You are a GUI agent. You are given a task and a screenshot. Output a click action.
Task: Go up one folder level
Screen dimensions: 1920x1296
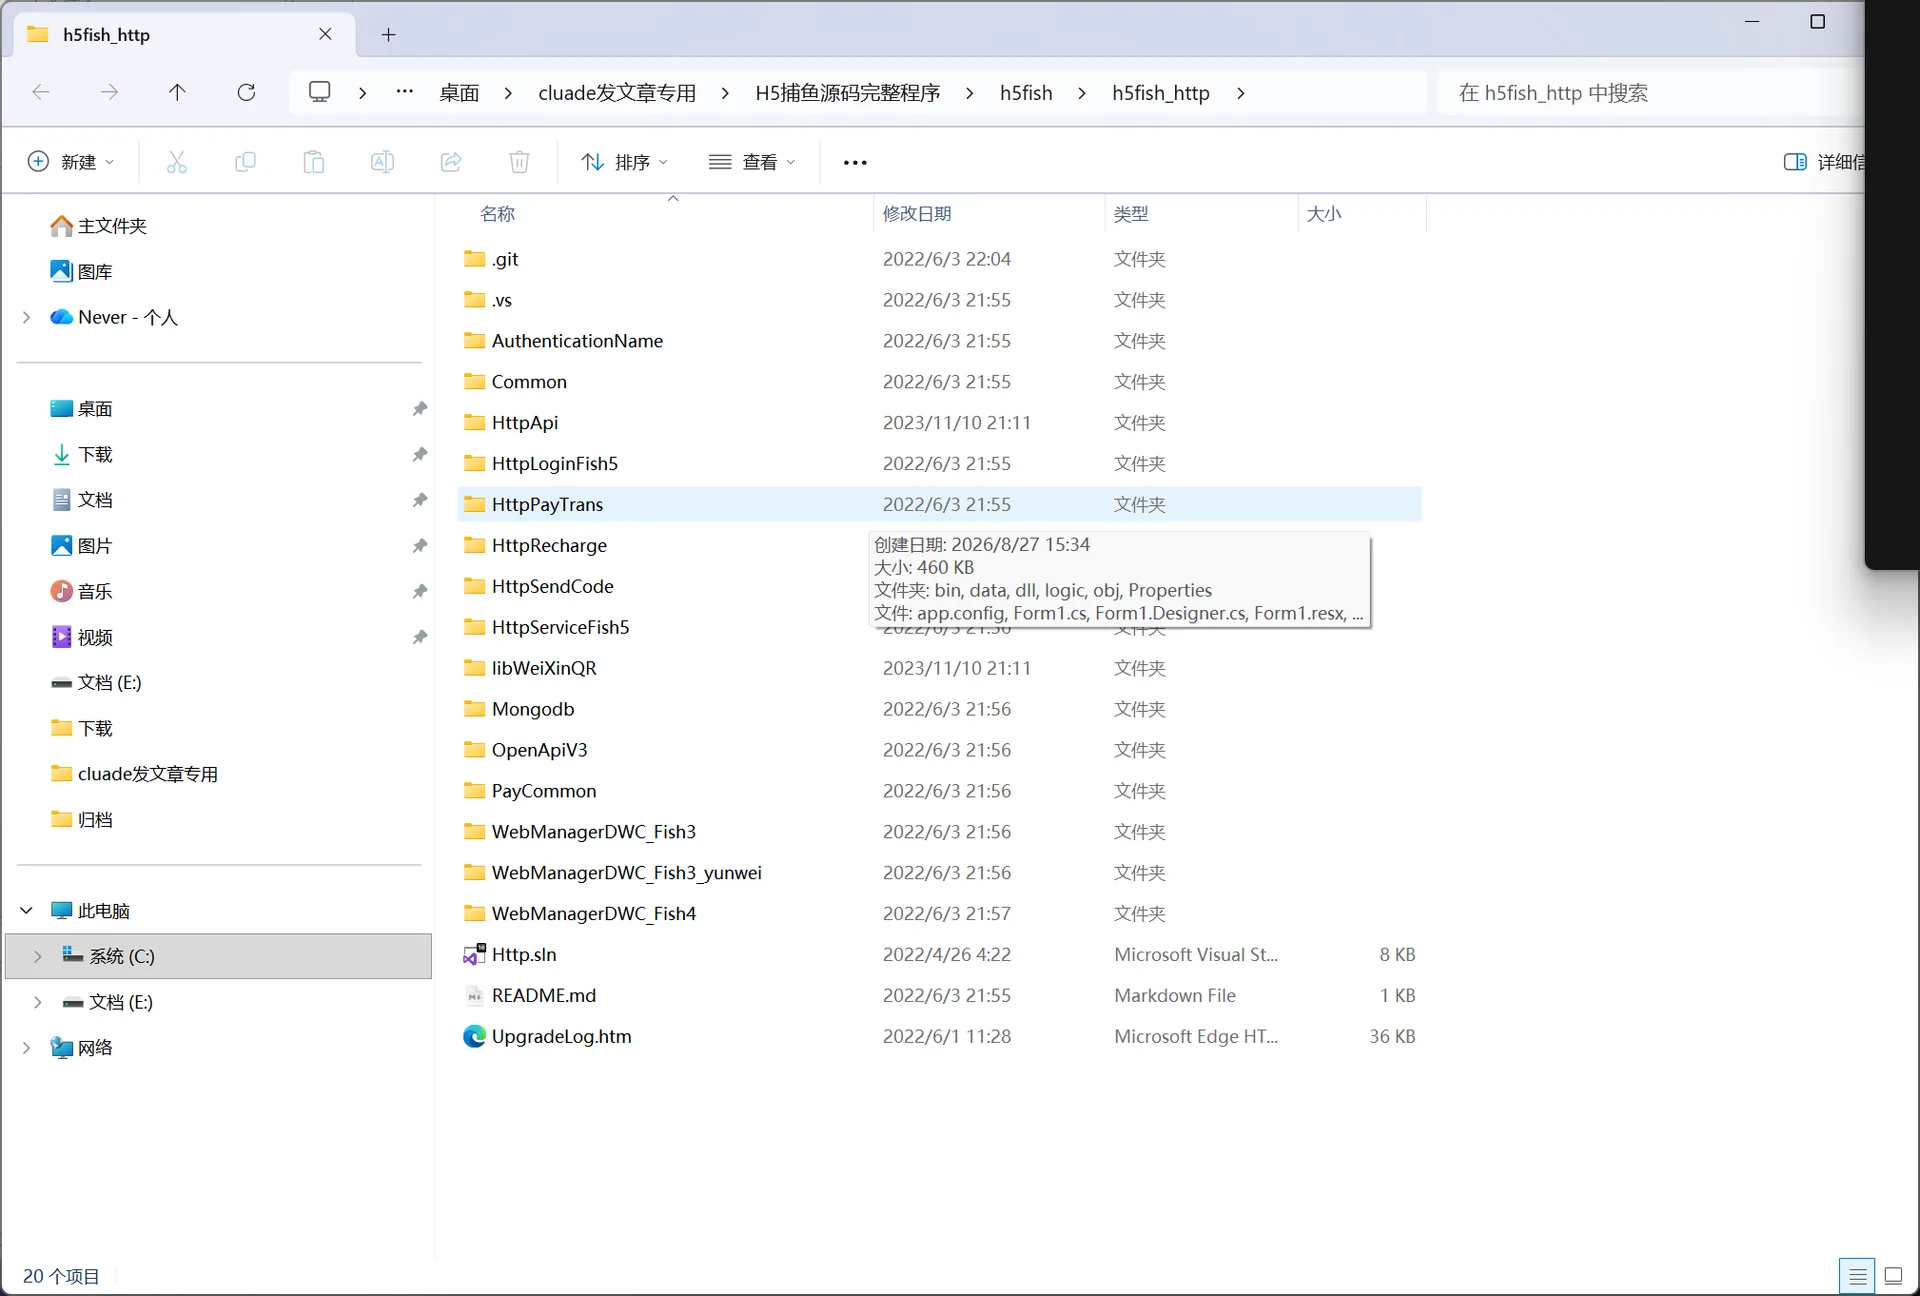177,93
